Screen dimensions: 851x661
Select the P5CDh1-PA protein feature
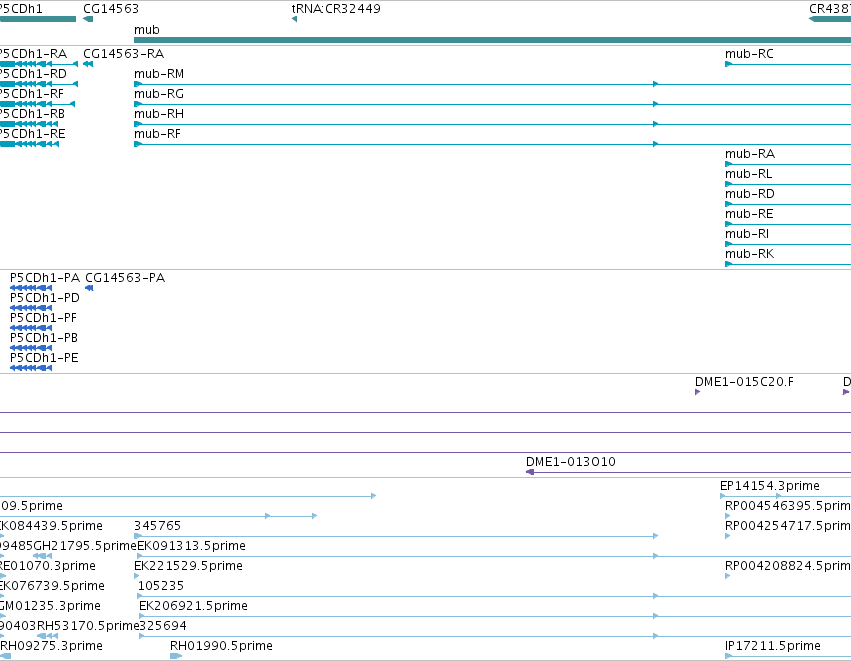pyautogui.click(x=31, y=288)
